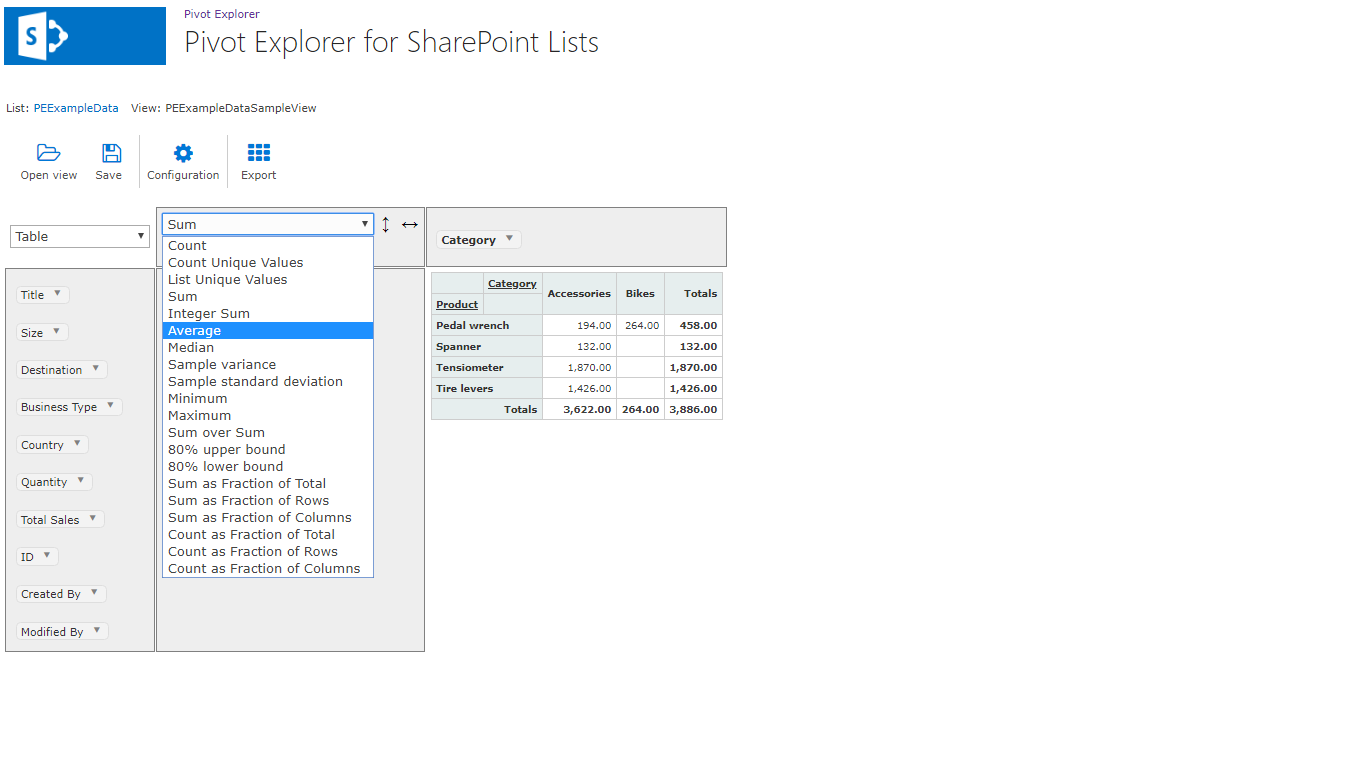This screenshot has height=768, width=1366.
Task: Open the Table renderer dropdown
Action: point(80,237)
